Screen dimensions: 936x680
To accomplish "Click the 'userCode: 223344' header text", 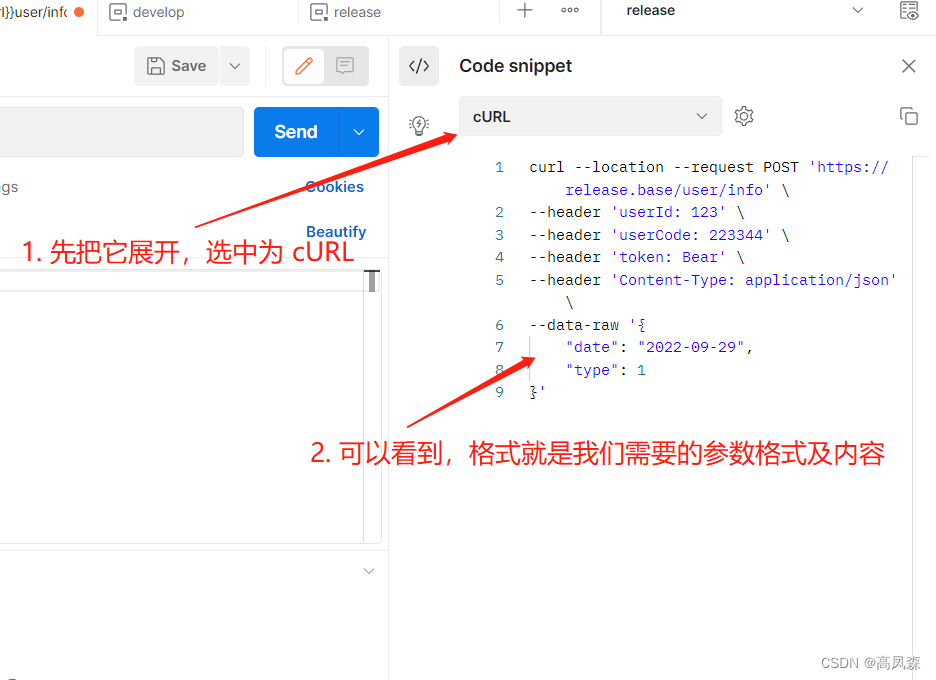I will [691, 235].
